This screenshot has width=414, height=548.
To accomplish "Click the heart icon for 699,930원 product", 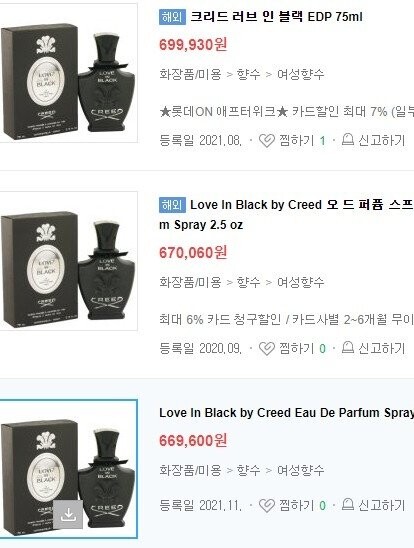I will click(267, 140).
